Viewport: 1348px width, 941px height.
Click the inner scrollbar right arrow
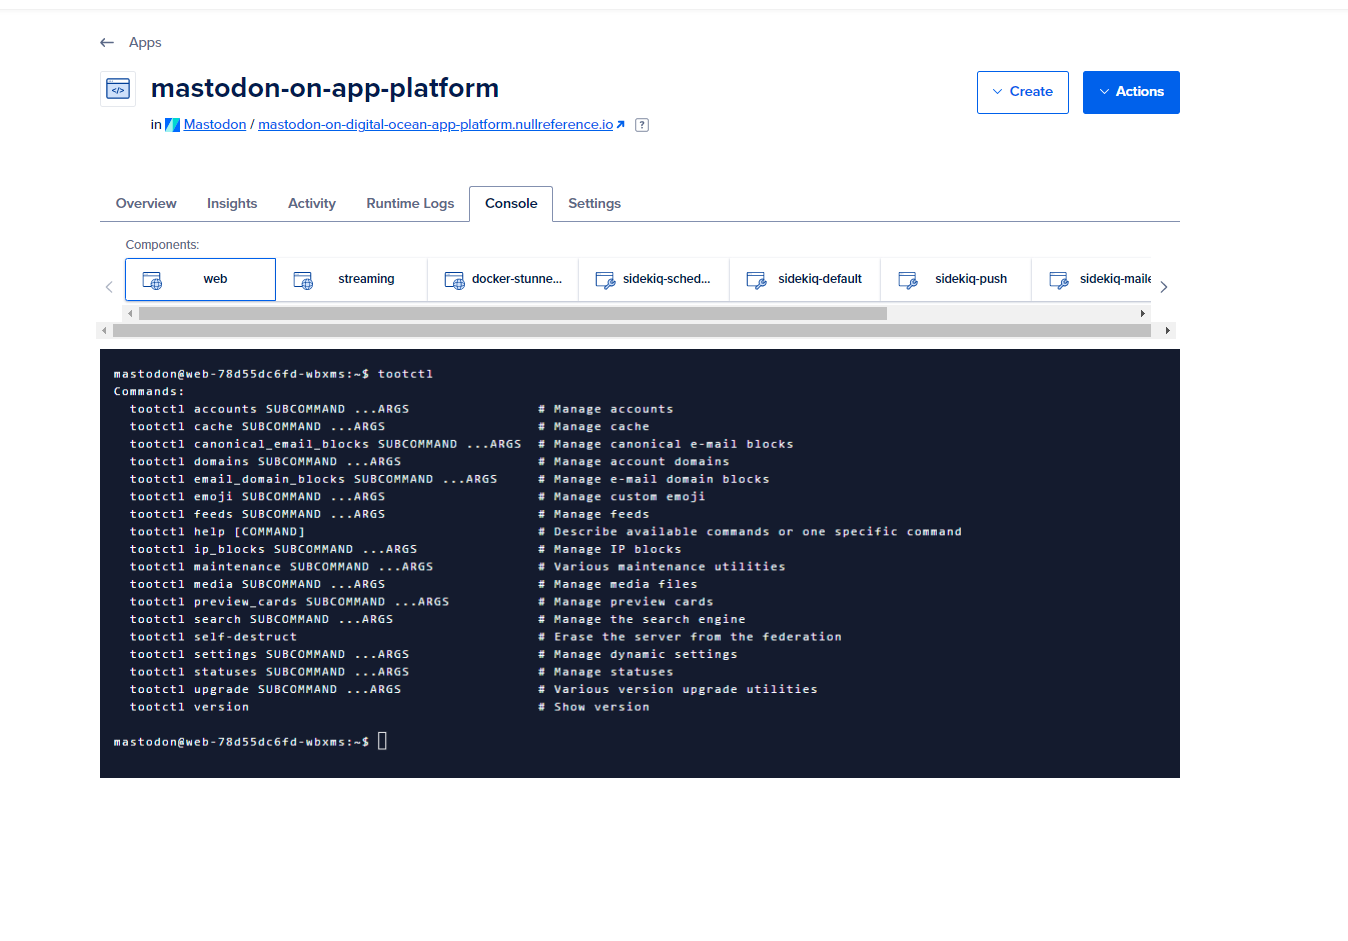1142,313
